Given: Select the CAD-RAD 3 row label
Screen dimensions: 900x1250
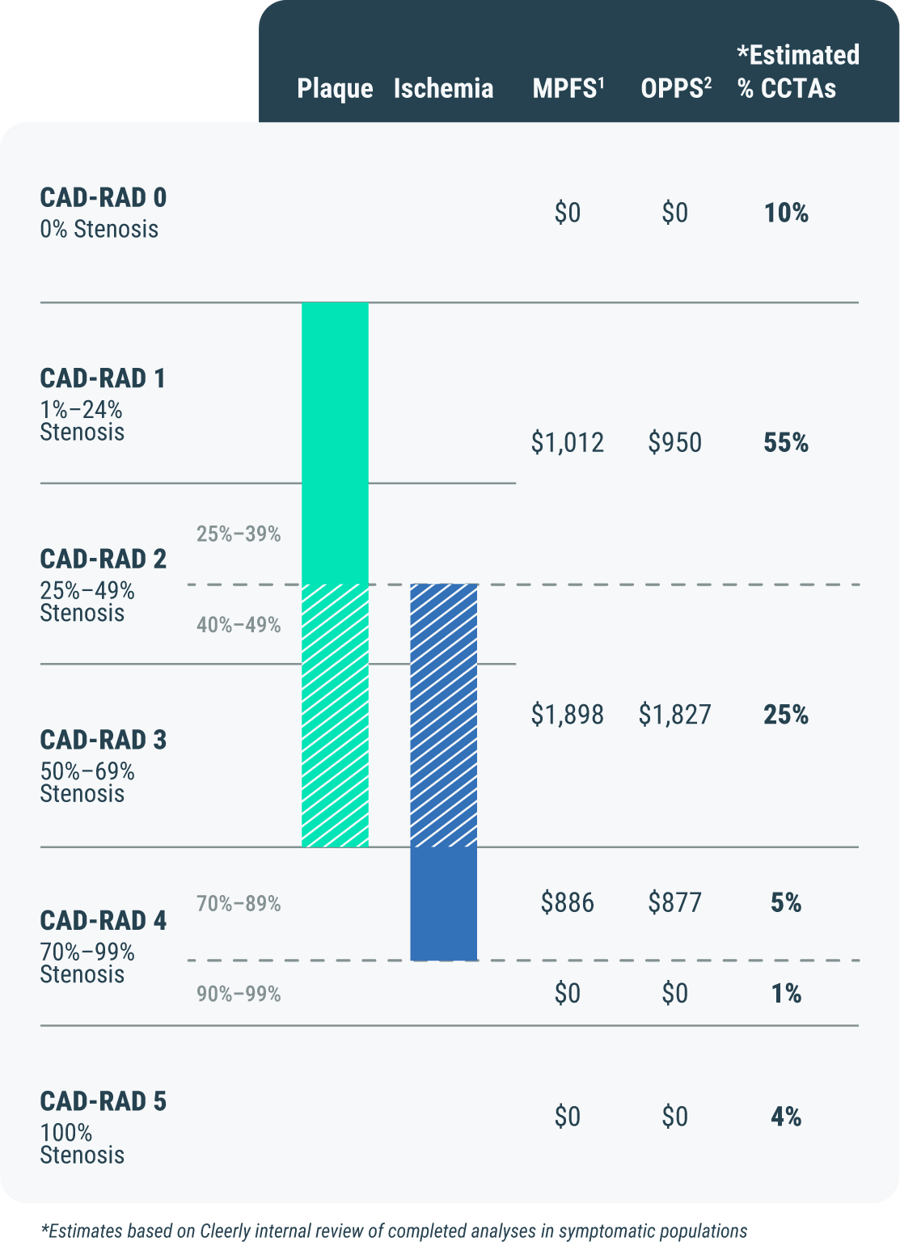Looking at the screenshot, I should tap(103, 766).
